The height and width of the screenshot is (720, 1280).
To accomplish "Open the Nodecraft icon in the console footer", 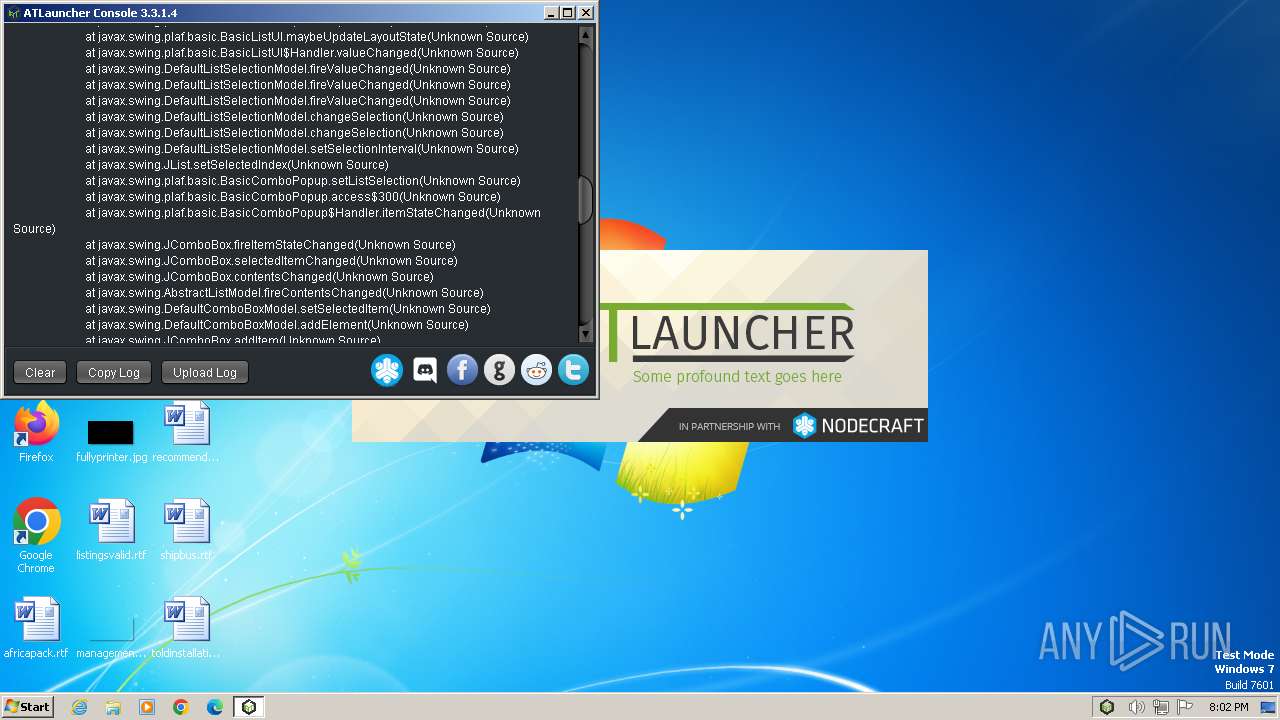I will [x=387, y=371].
